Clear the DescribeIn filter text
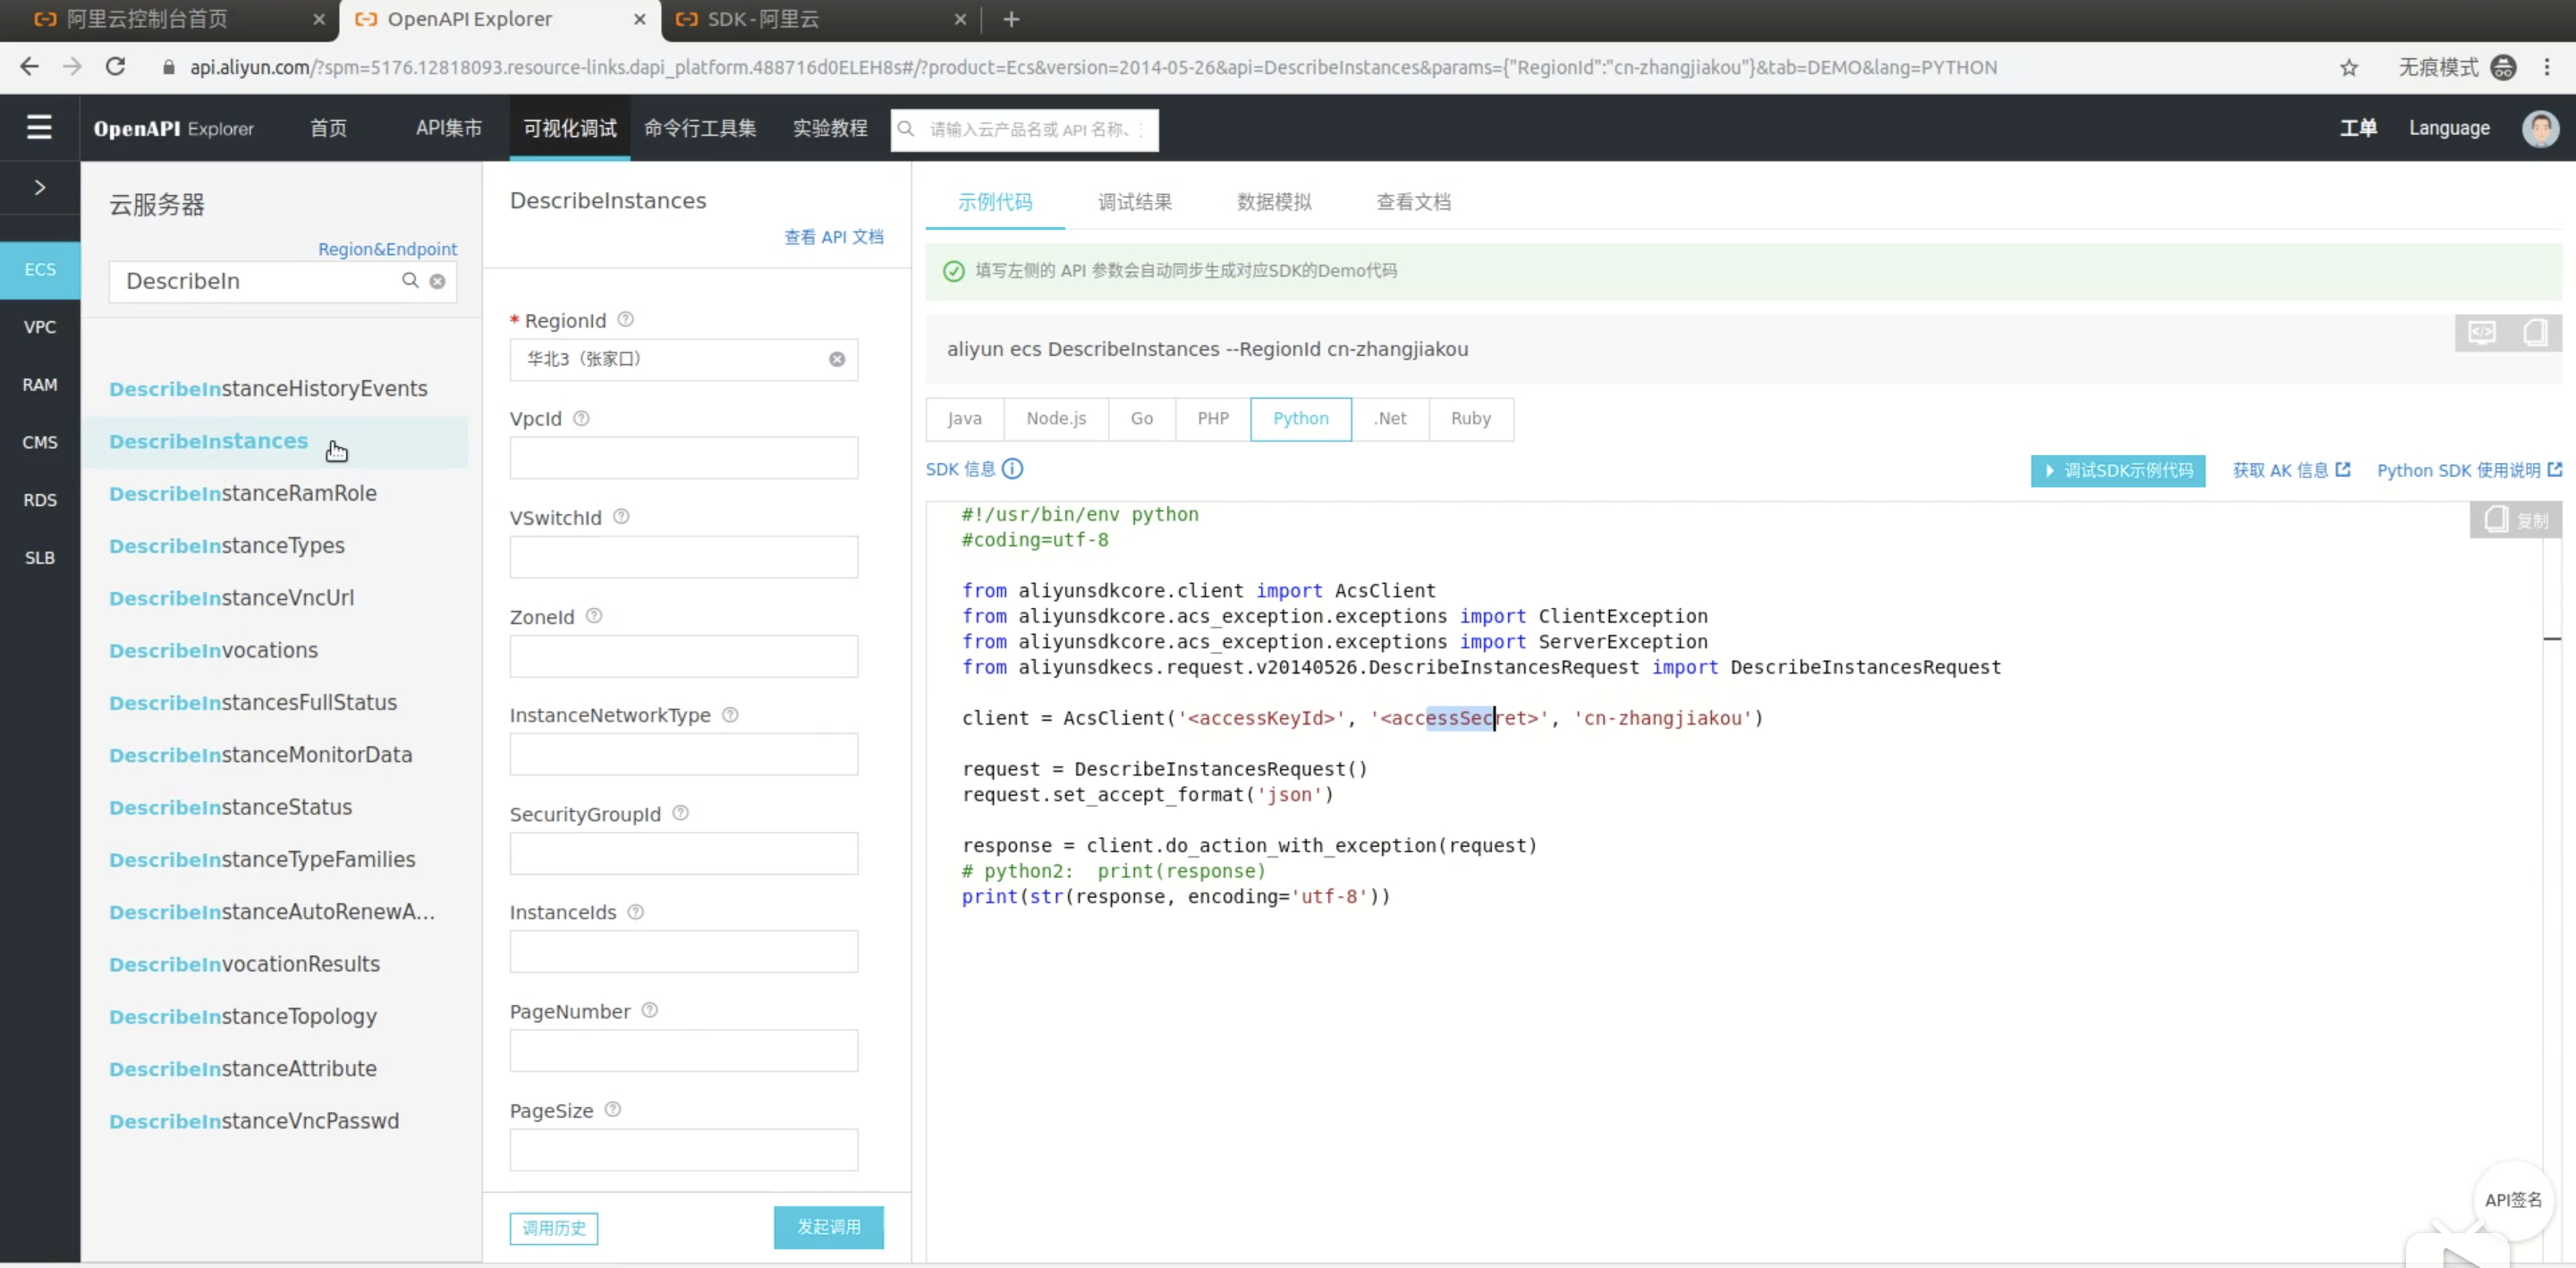Image resolution: width=2576 pixels, height=1268 pixels. (437, 281)
